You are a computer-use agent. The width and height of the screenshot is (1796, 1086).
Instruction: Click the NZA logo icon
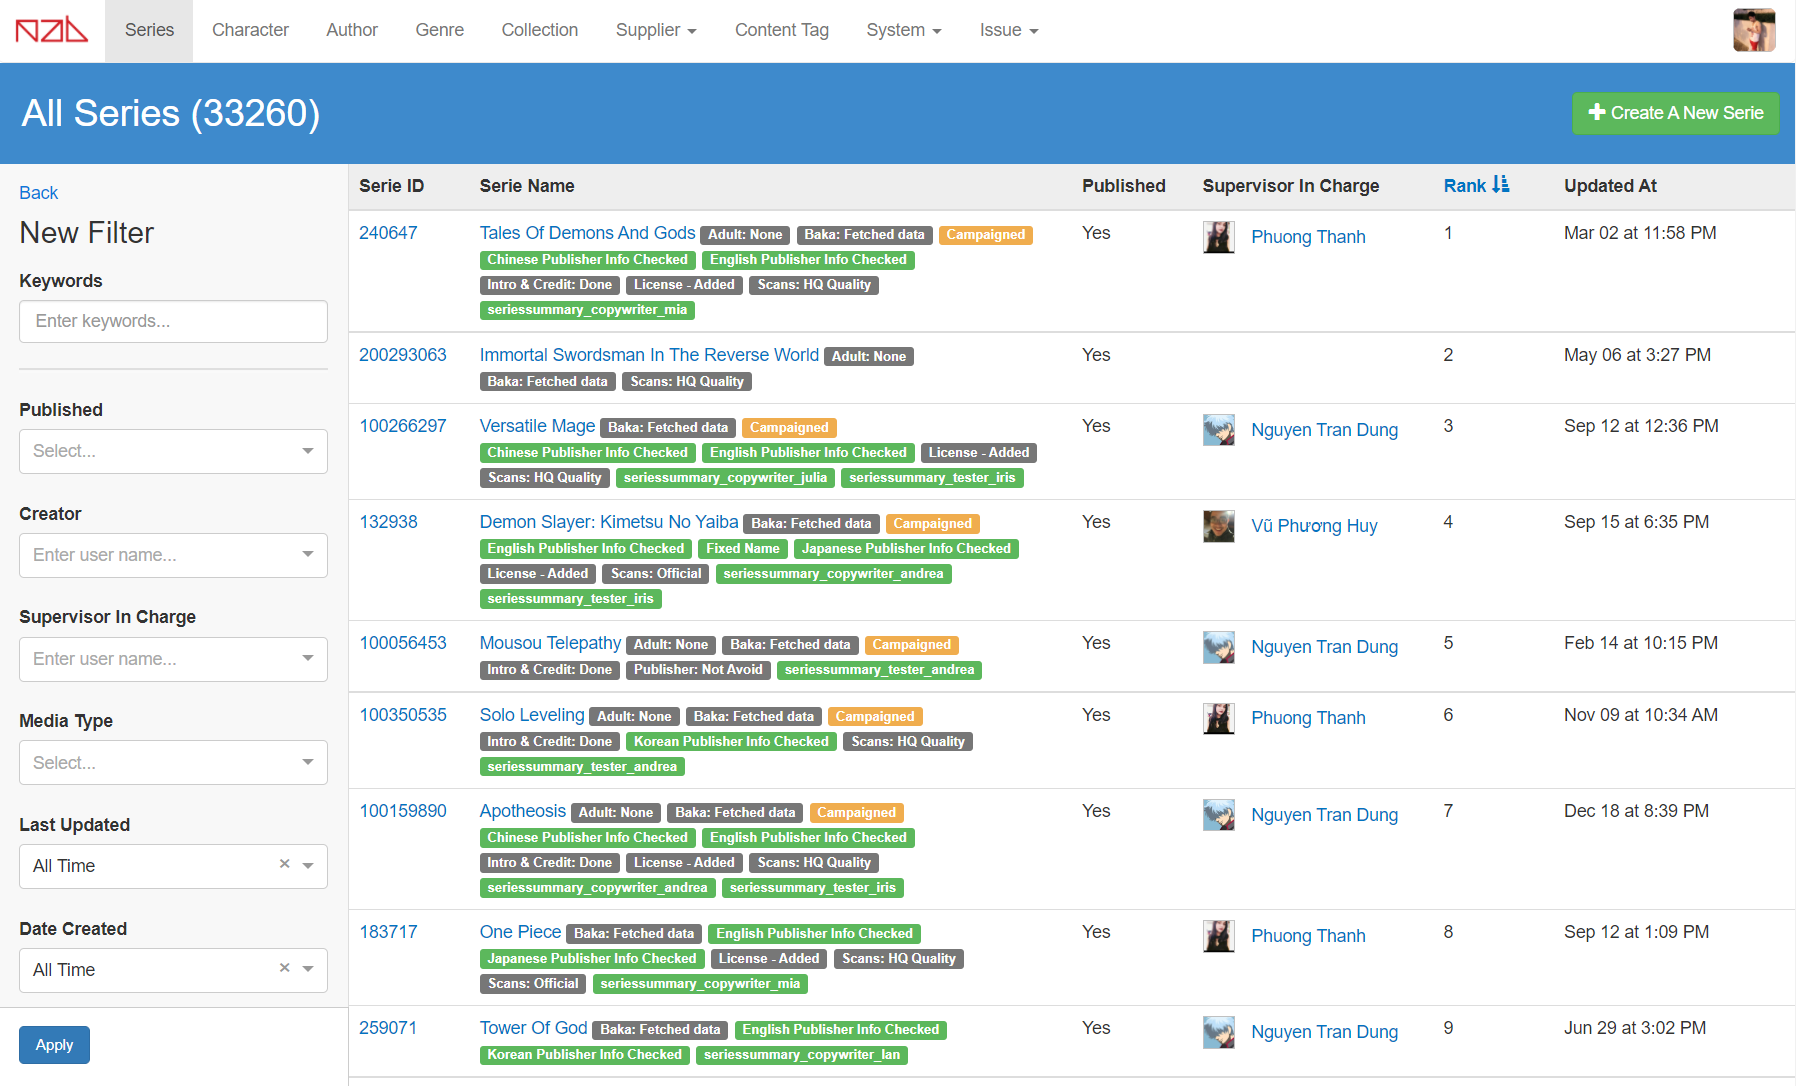52,30
